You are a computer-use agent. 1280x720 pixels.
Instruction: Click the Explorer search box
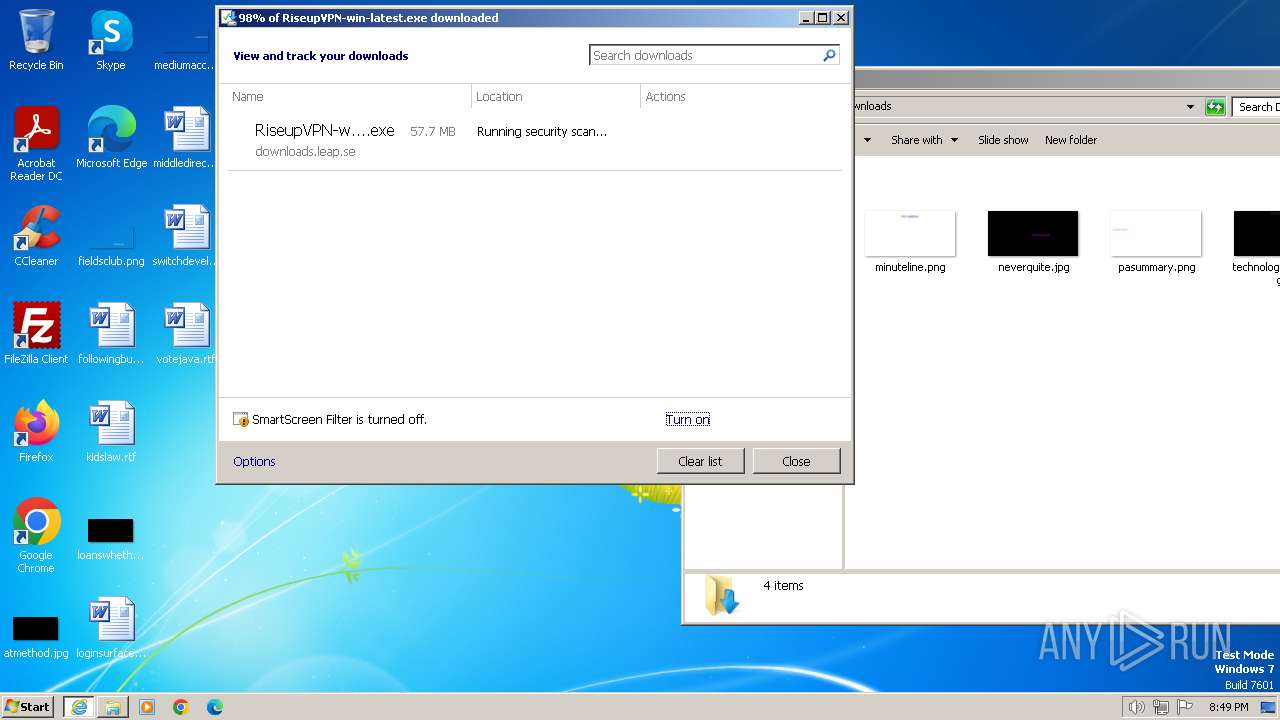point(1257,107)
